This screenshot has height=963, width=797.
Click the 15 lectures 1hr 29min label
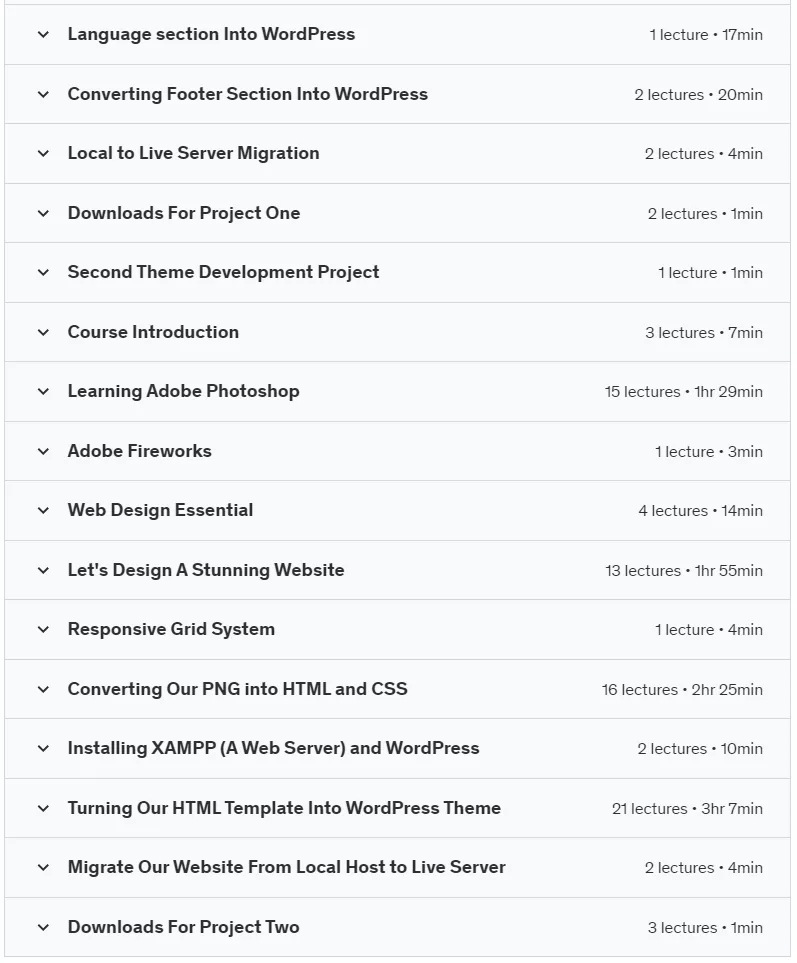(684, 392)
